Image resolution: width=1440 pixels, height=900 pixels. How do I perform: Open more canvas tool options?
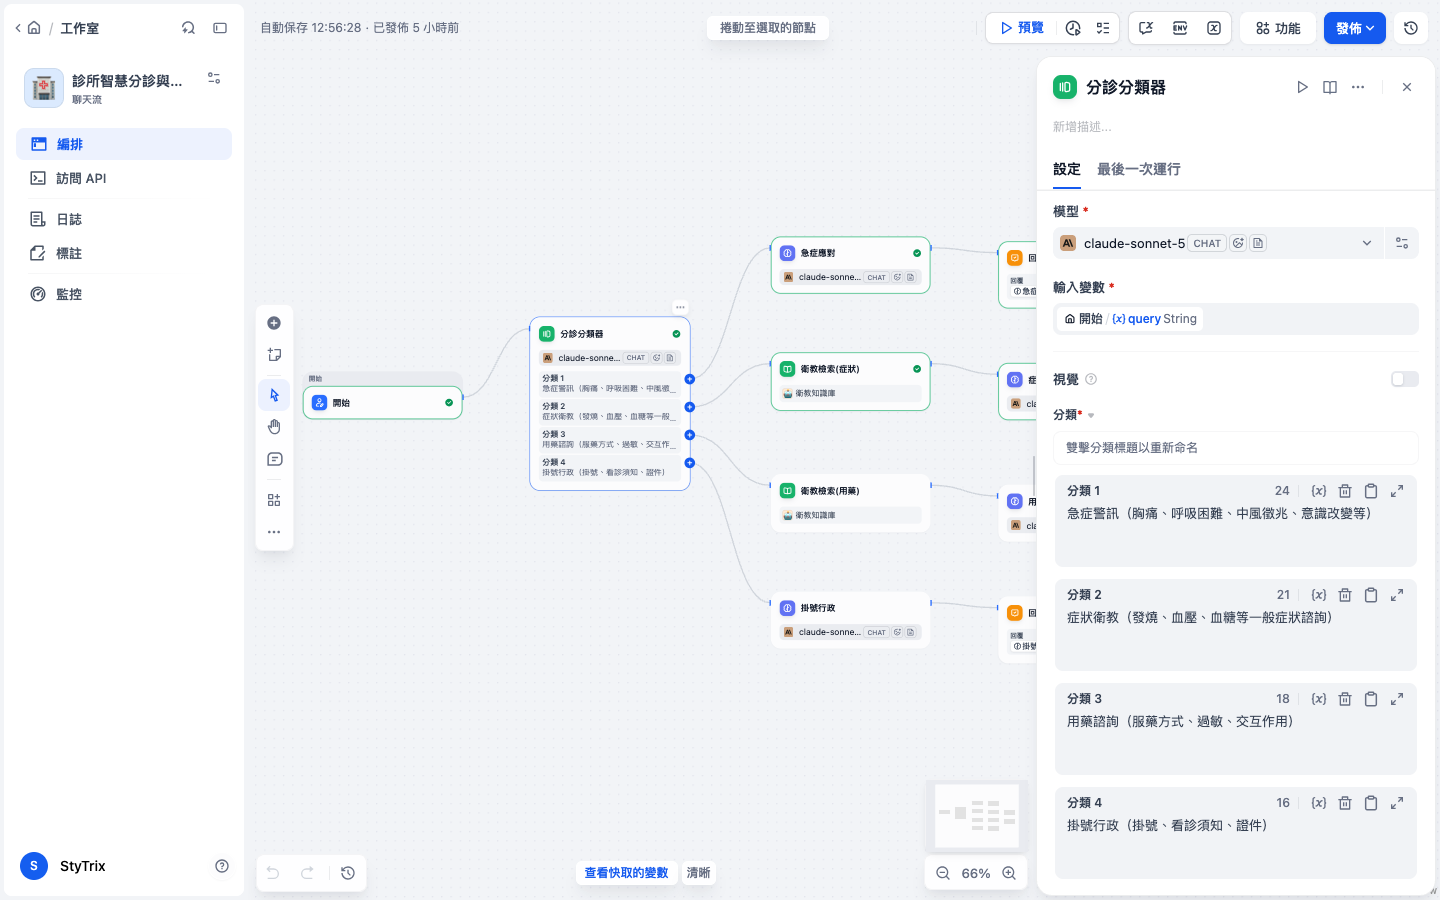[274, 532]
